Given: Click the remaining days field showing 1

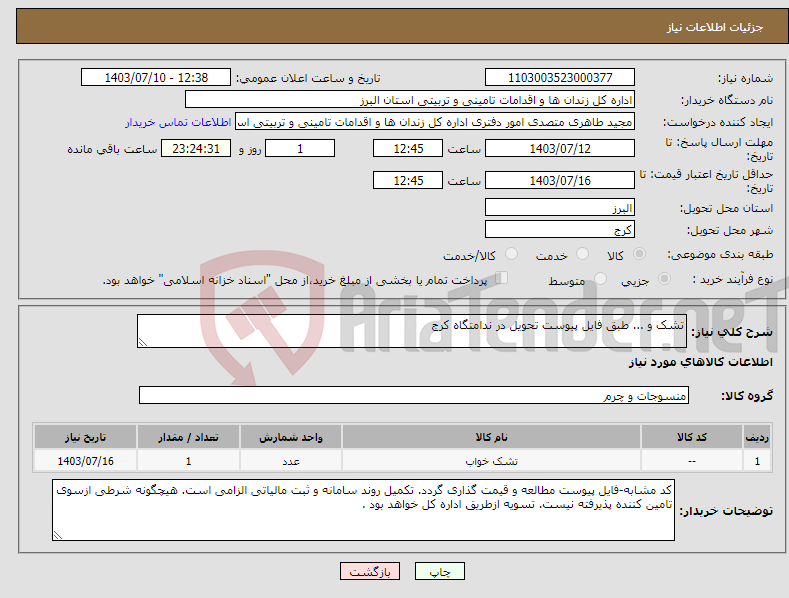Looking at the screenshot, I should (x=300, y=148).
